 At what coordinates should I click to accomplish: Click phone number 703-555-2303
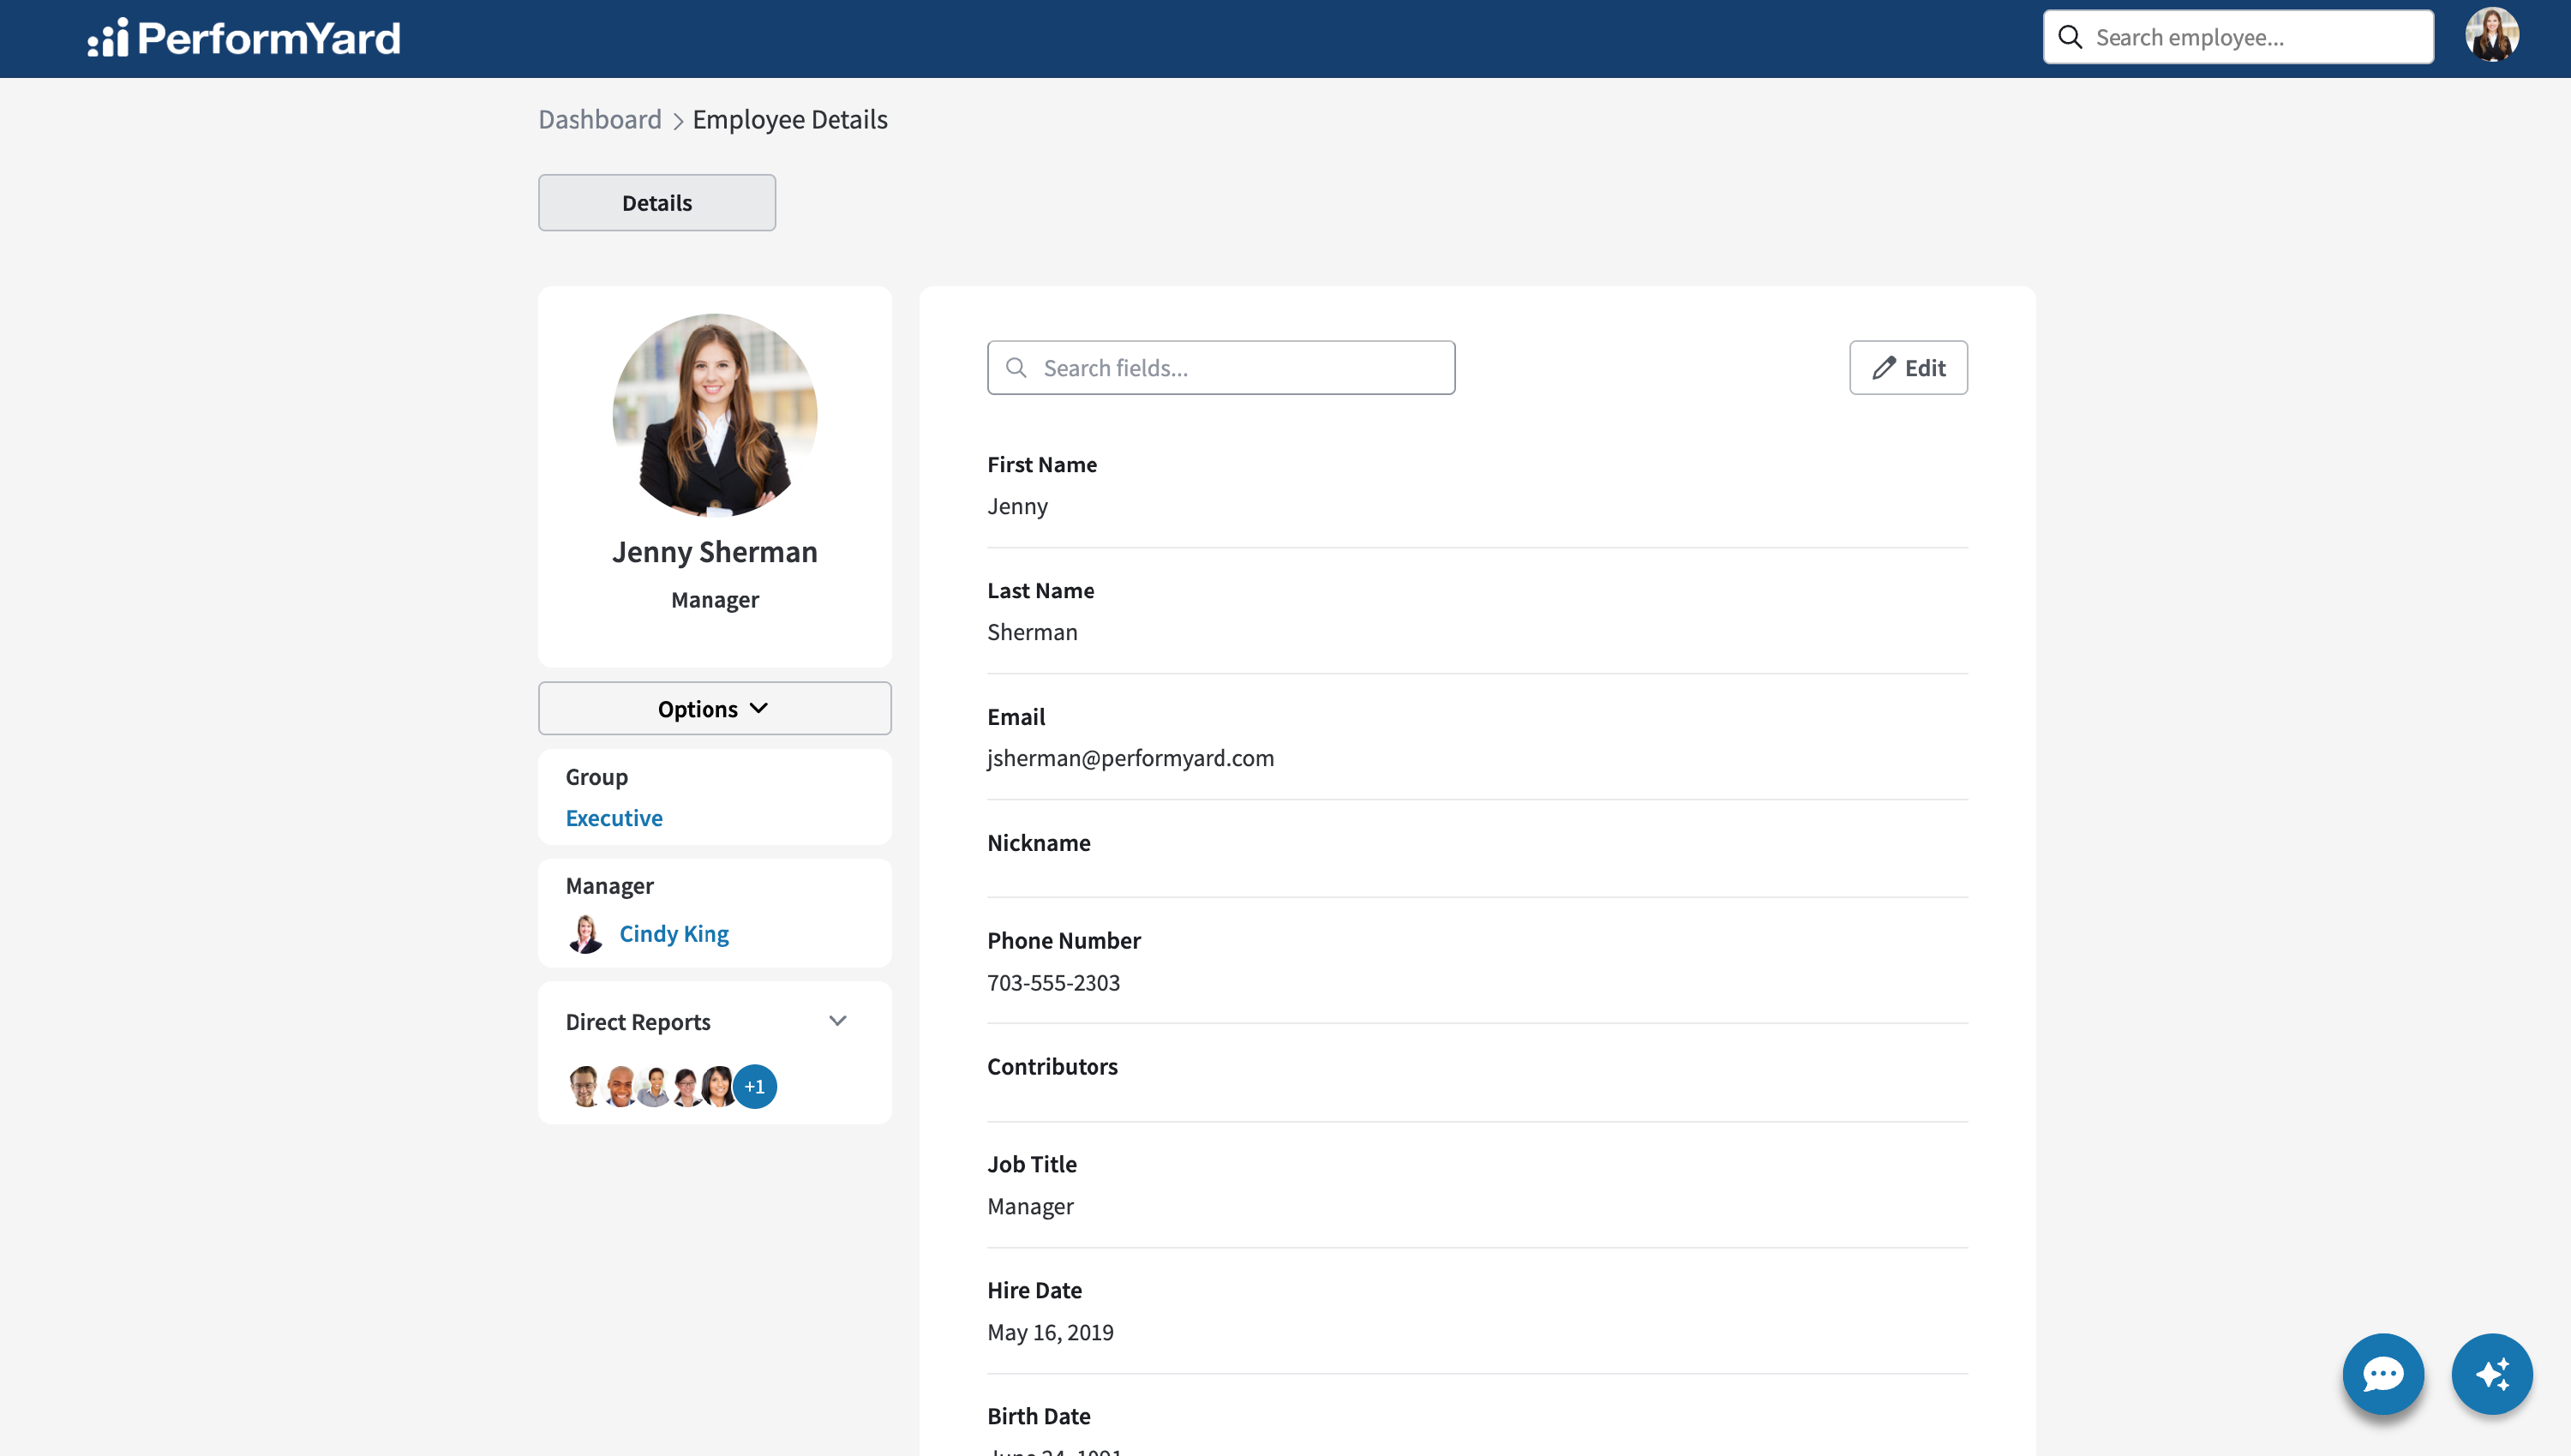(1054, 983)
